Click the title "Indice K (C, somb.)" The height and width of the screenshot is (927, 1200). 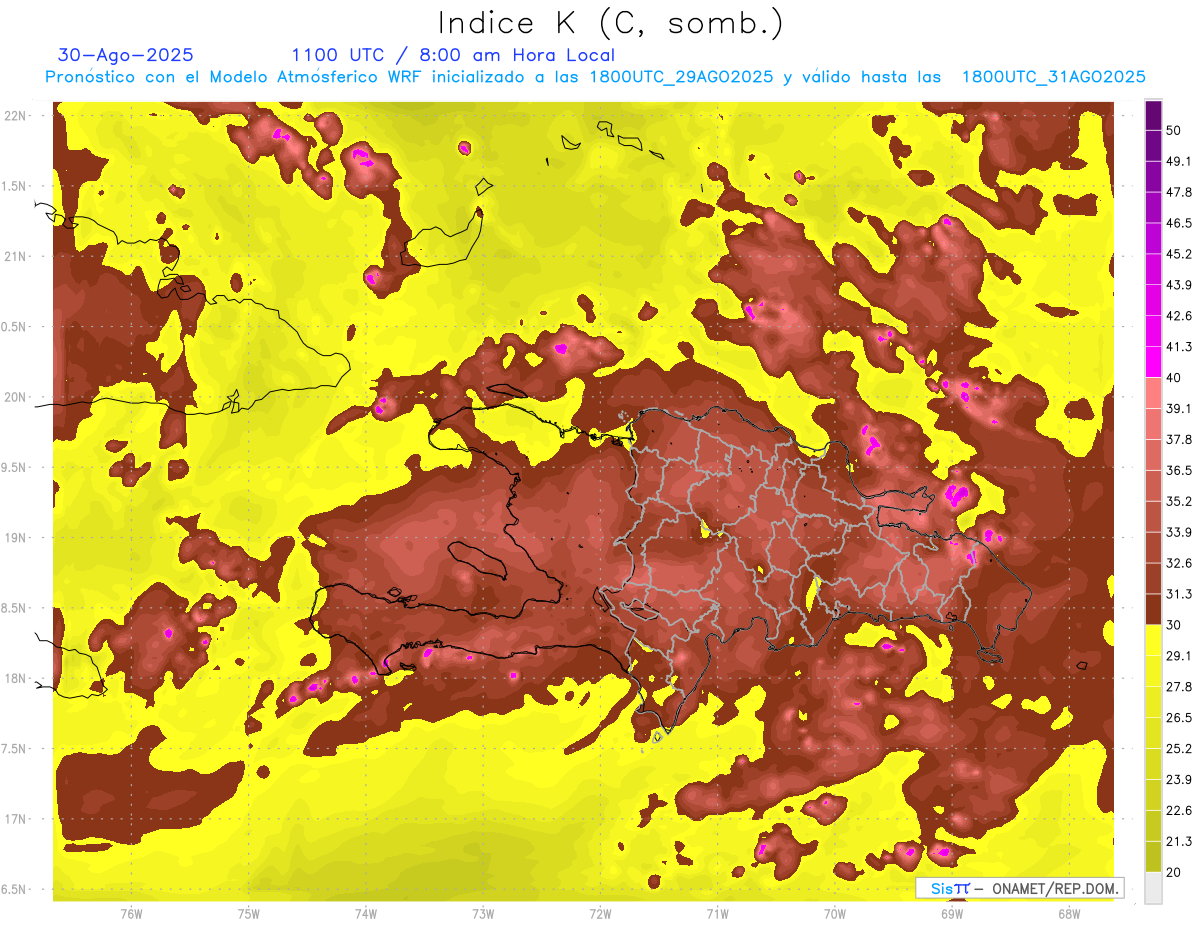click(611, 24)
